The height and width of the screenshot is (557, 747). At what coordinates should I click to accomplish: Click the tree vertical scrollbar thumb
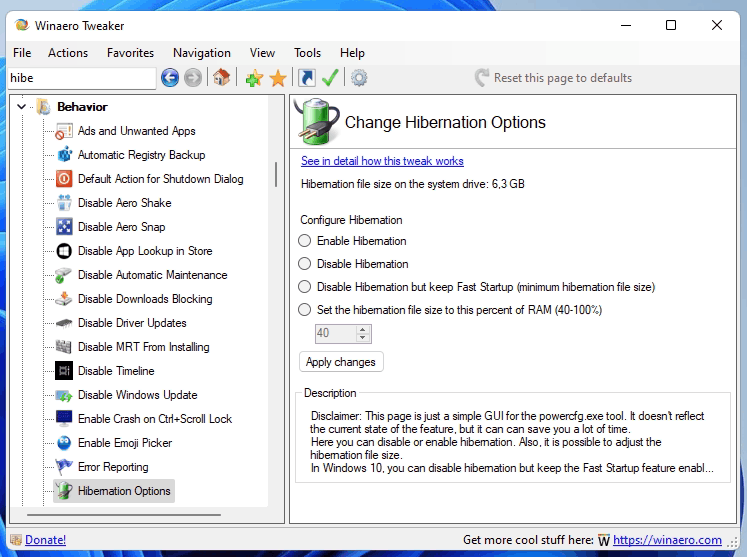tap(276, 174)
